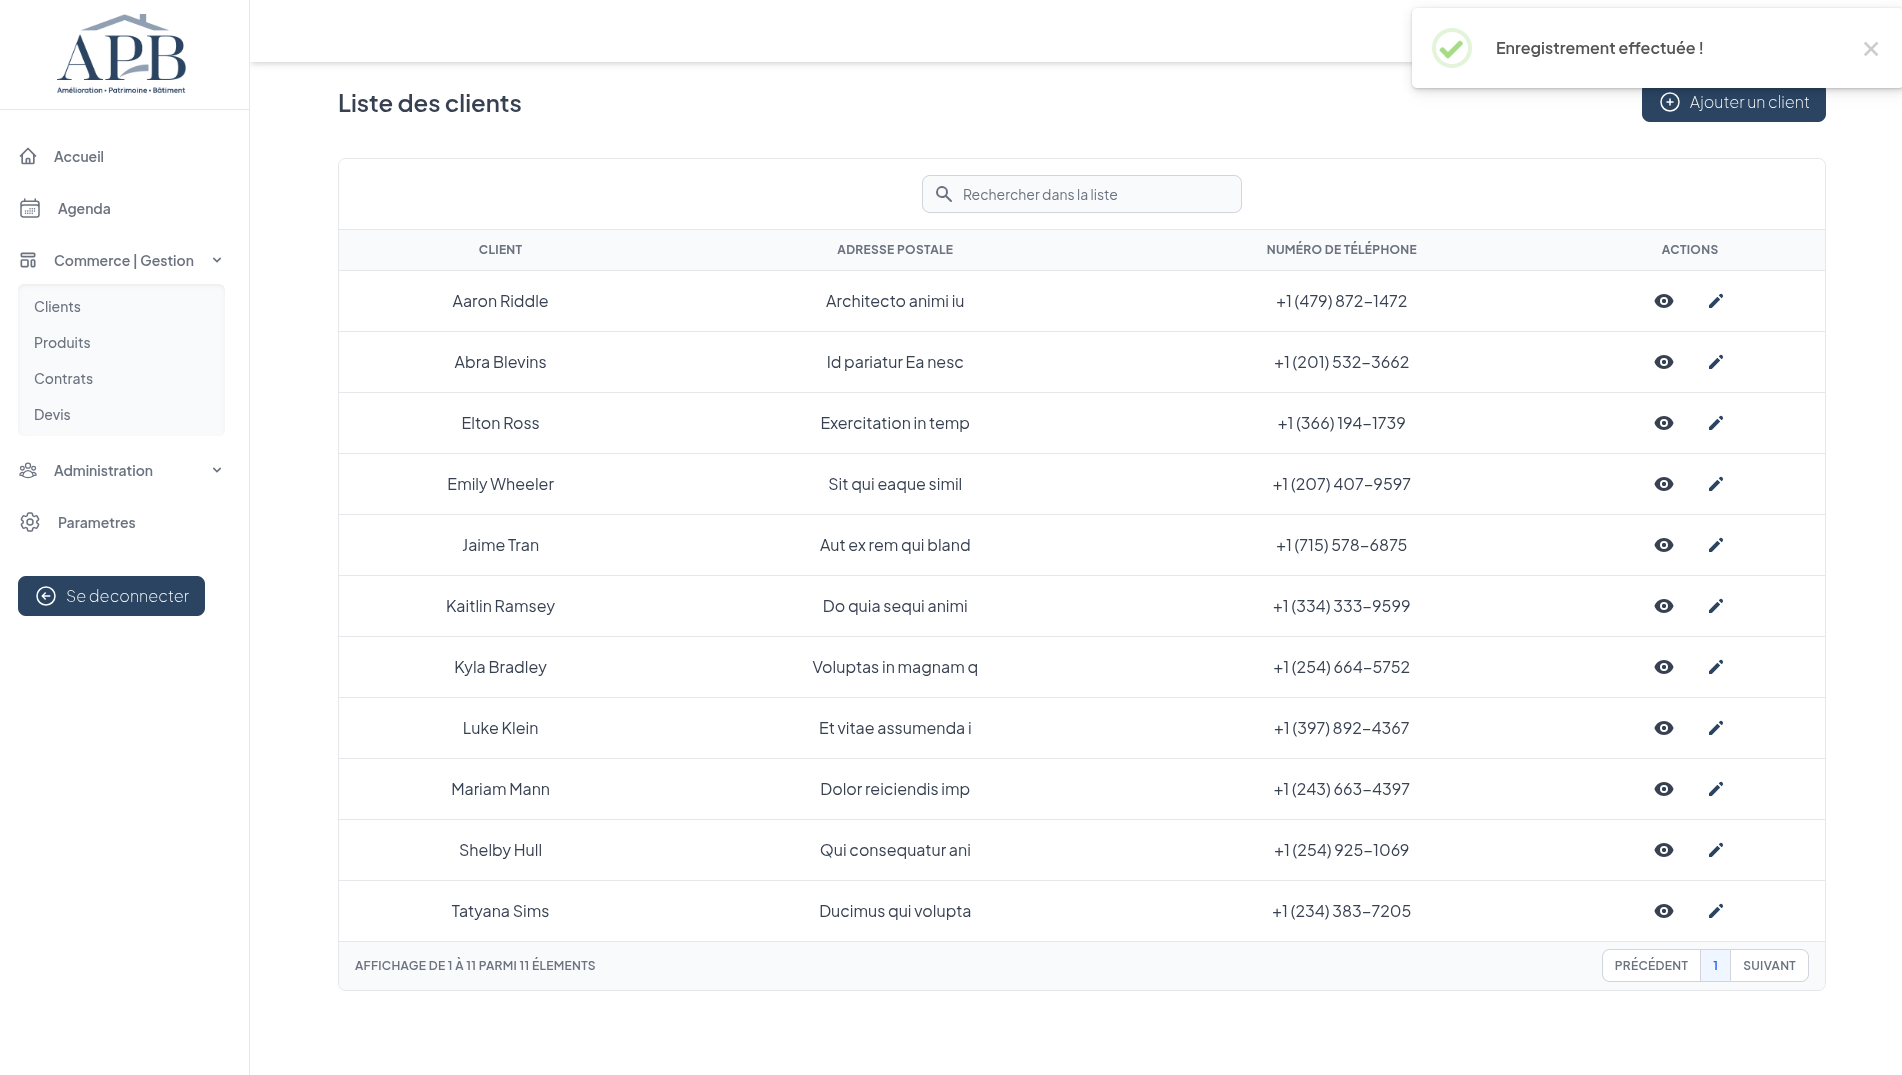Click client name Aaron Riddle
The height and width of the screenshot is (1075, 1902).
click(x=500, y=301)
